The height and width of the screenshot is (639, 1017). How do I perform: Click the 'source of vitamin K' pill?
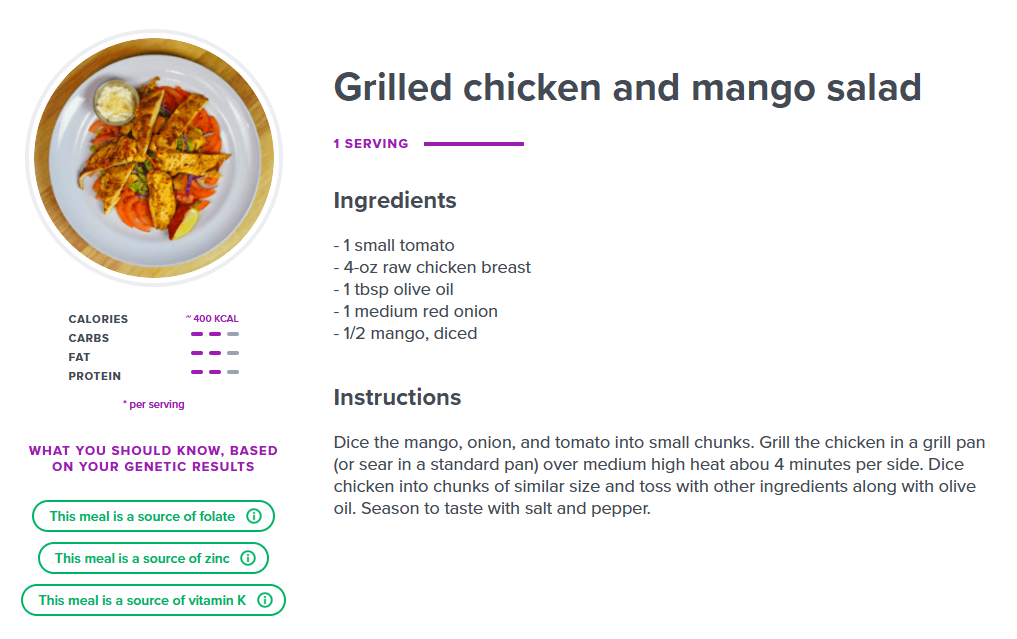pyautogui.click(x=142, y=601)
